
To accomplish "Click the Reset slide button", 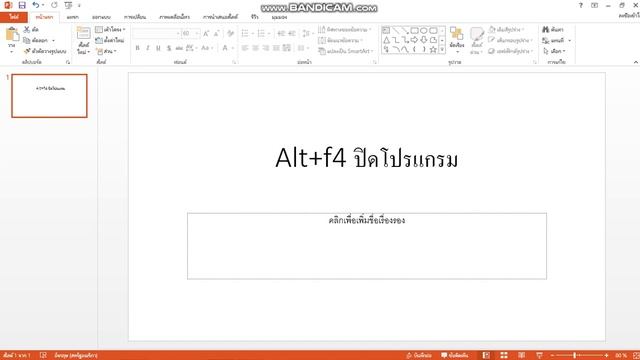I will (109, 40).
